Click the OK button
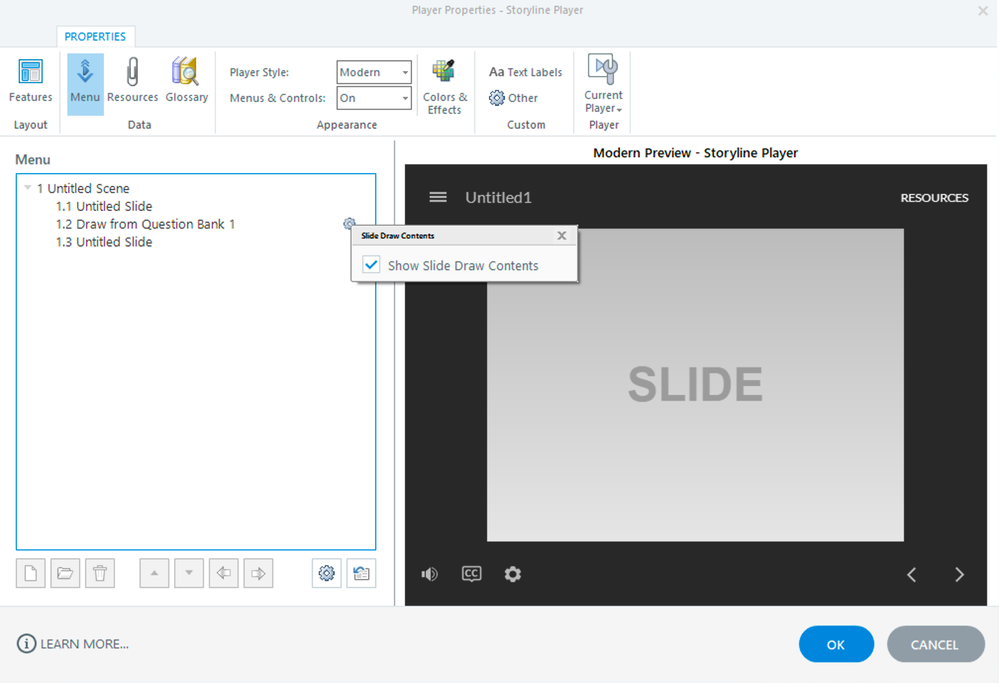 pyautogui.click(x=836, y=645)
